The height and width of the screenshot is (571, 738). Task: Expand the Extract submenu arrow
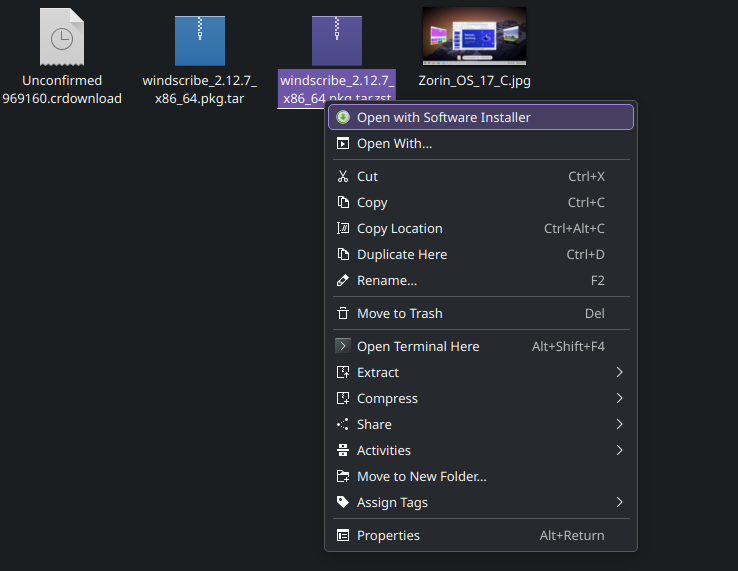point(619,372)
